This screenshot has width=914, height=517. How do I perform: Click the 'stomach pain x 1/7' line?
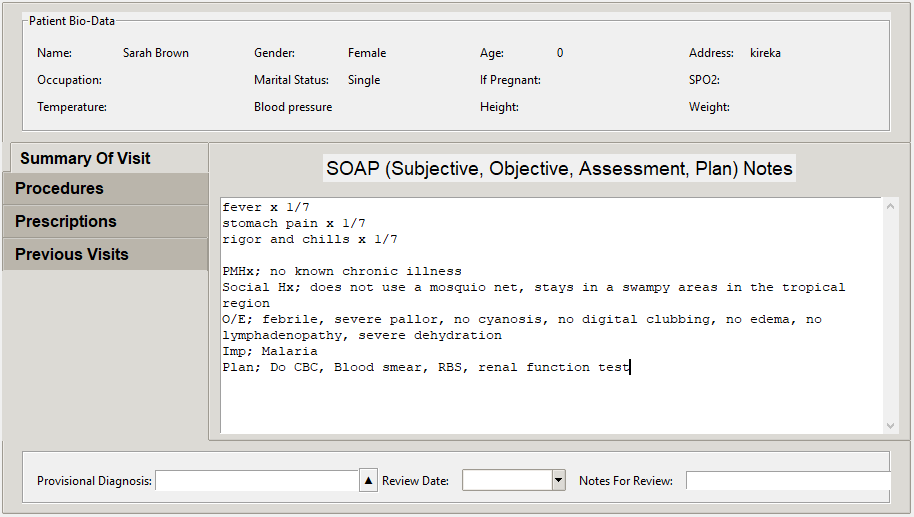click(294, 223)
